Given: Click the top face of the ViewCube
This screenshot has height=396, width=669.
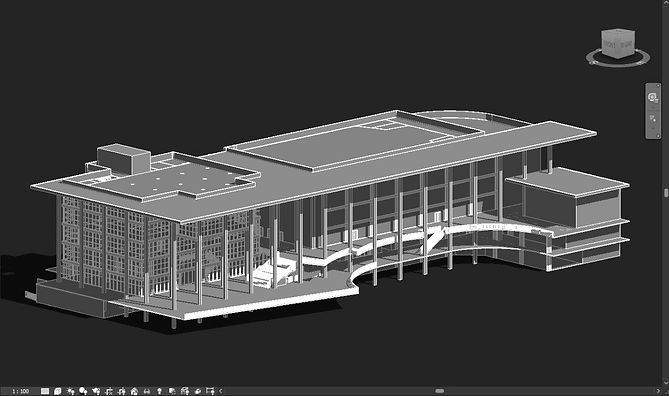Looking at the screenshot, I should [618, 32].
